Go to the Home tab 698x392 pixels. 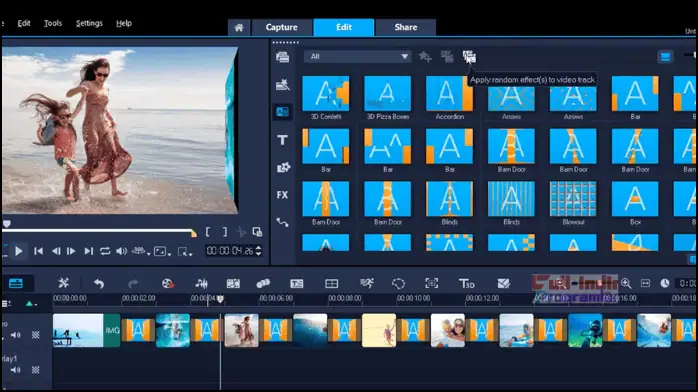(239, 28)
